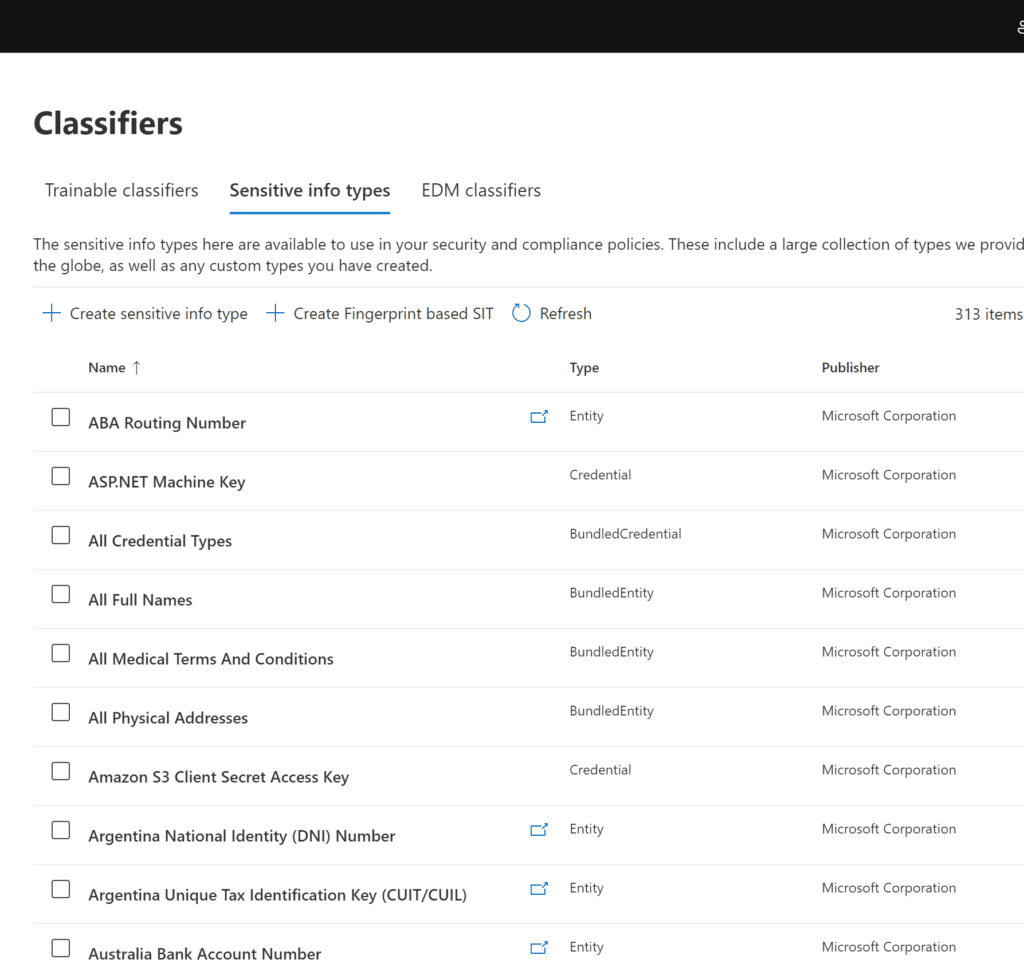Check the ASP.NET Machine Key checkbox
The width and height of the screenshot is (1024, 979).
point(60,476)
